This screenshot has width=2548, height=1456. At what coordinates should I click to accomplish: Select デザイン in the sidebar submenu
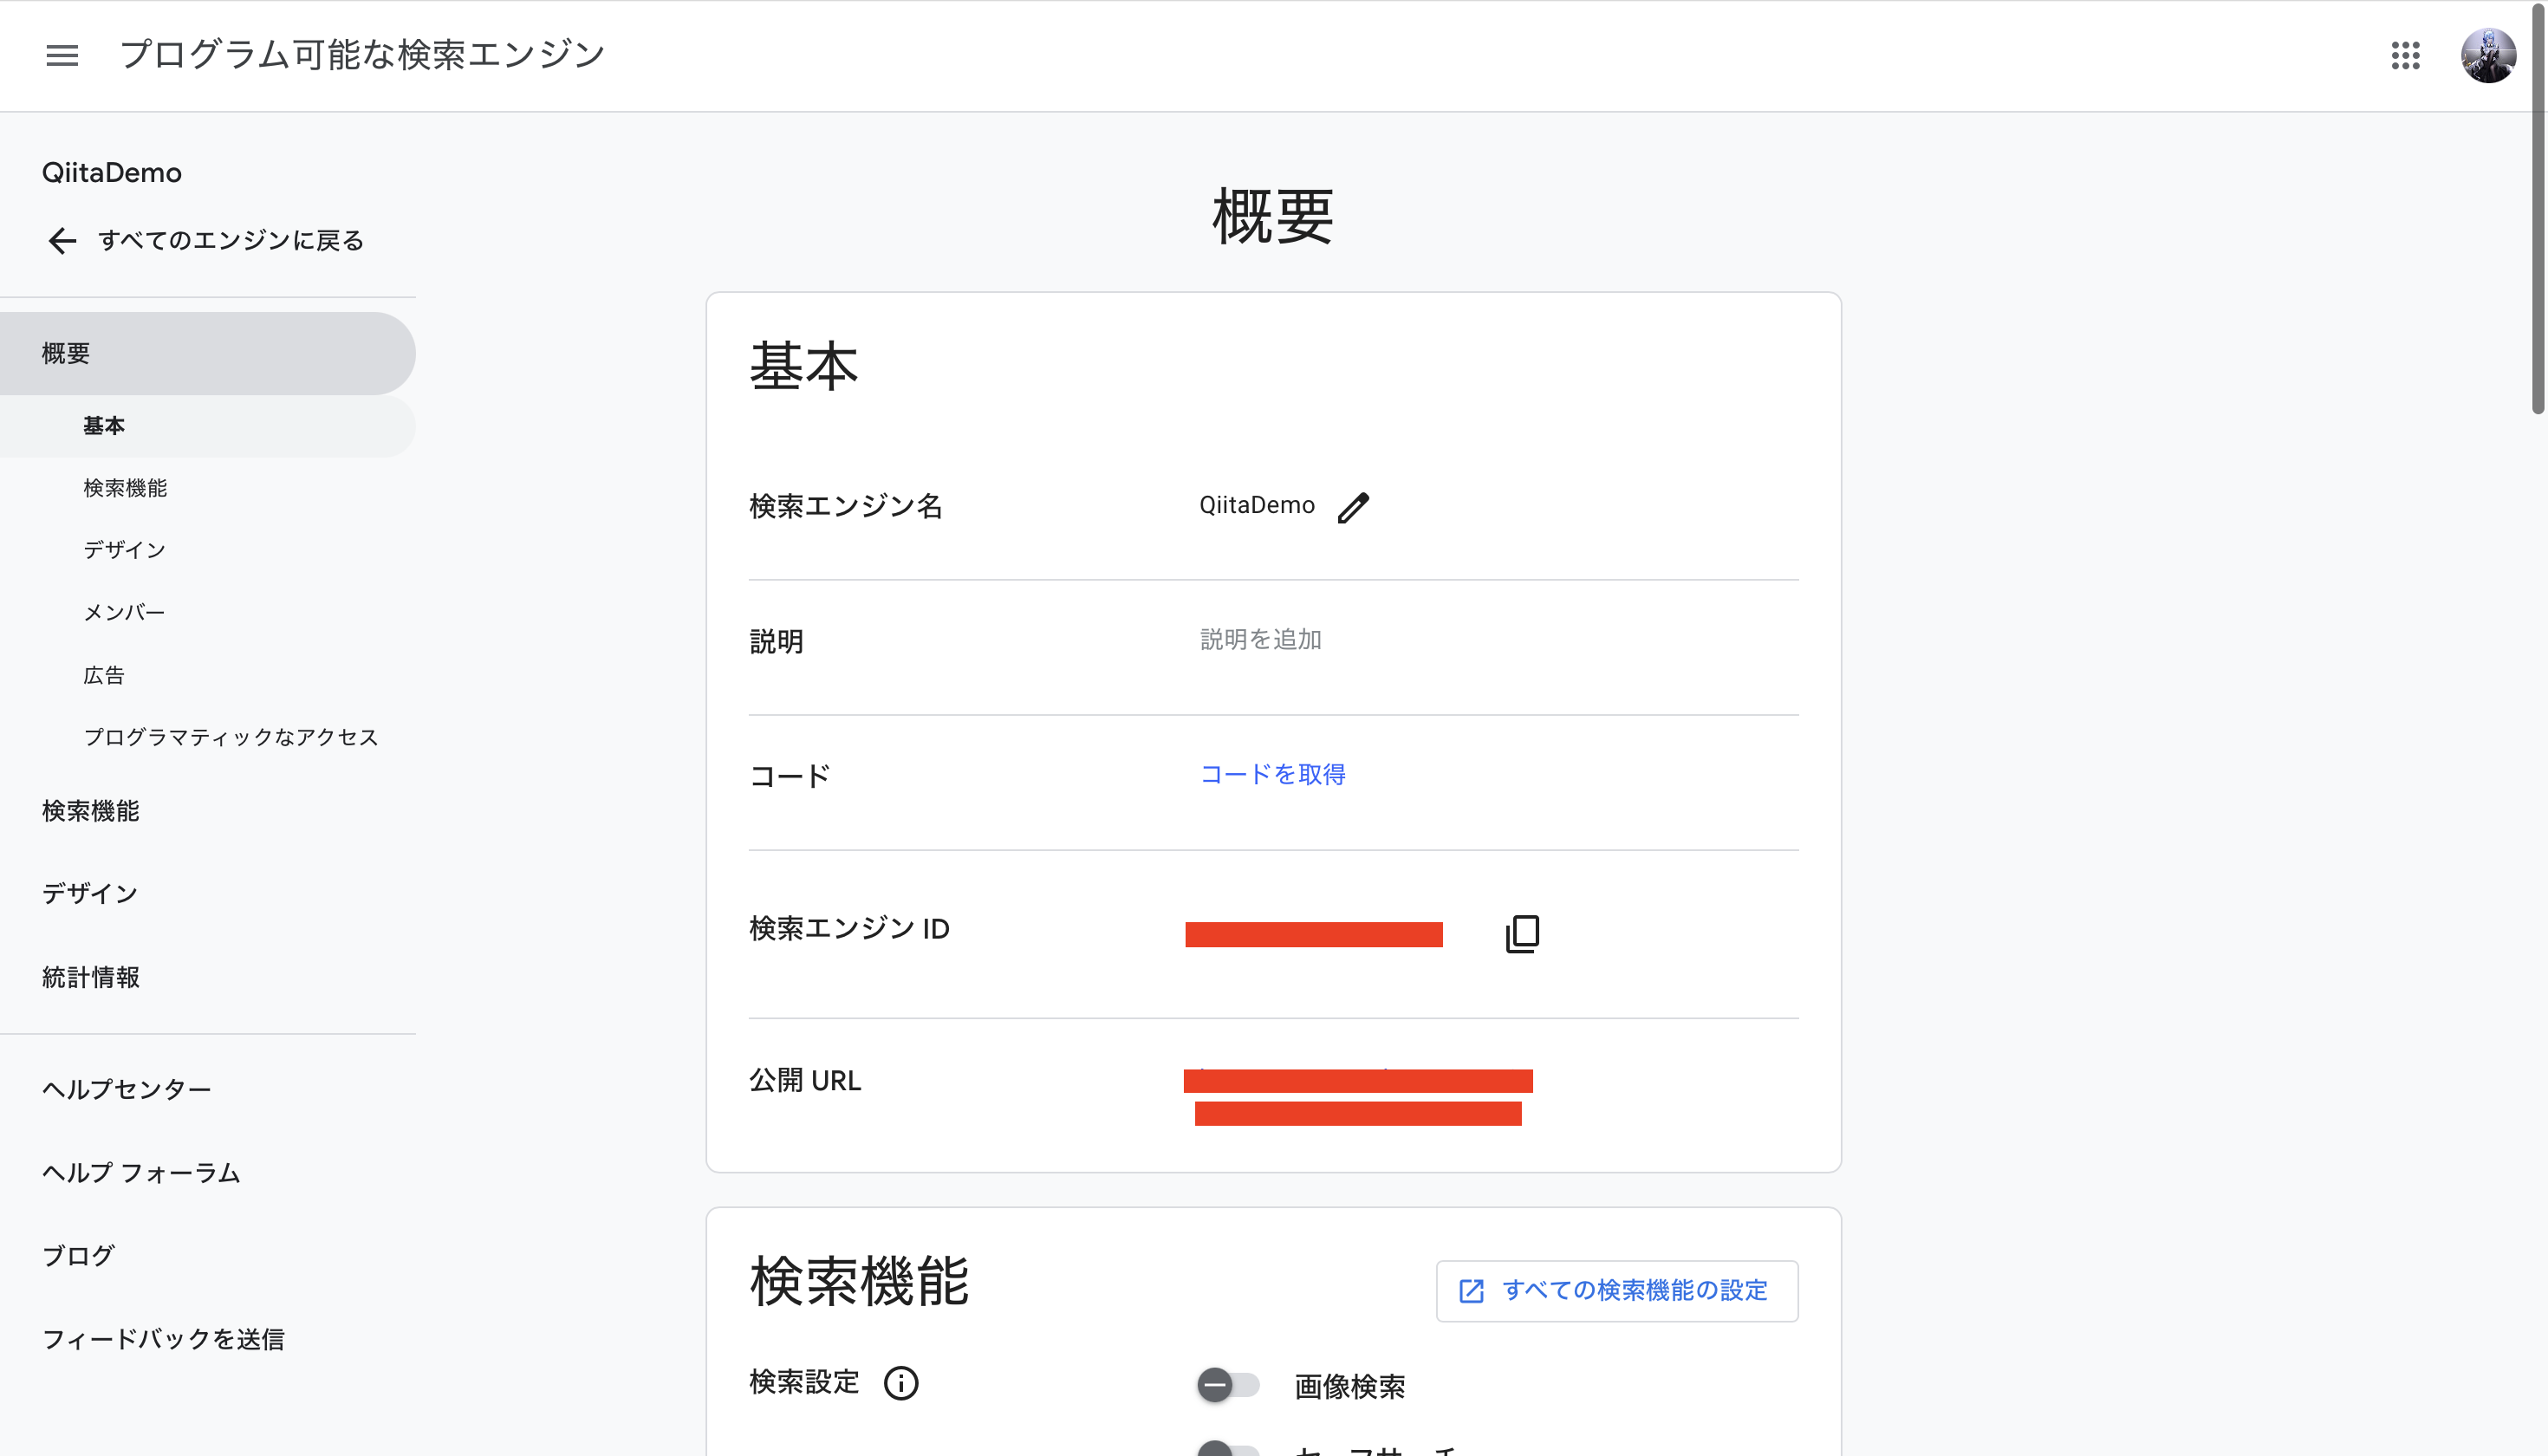124,549
